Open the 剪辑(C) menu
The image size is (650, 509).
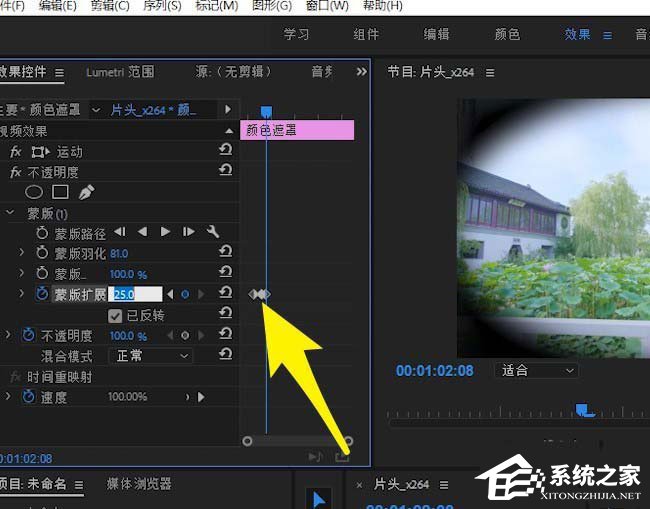[110, 6]
